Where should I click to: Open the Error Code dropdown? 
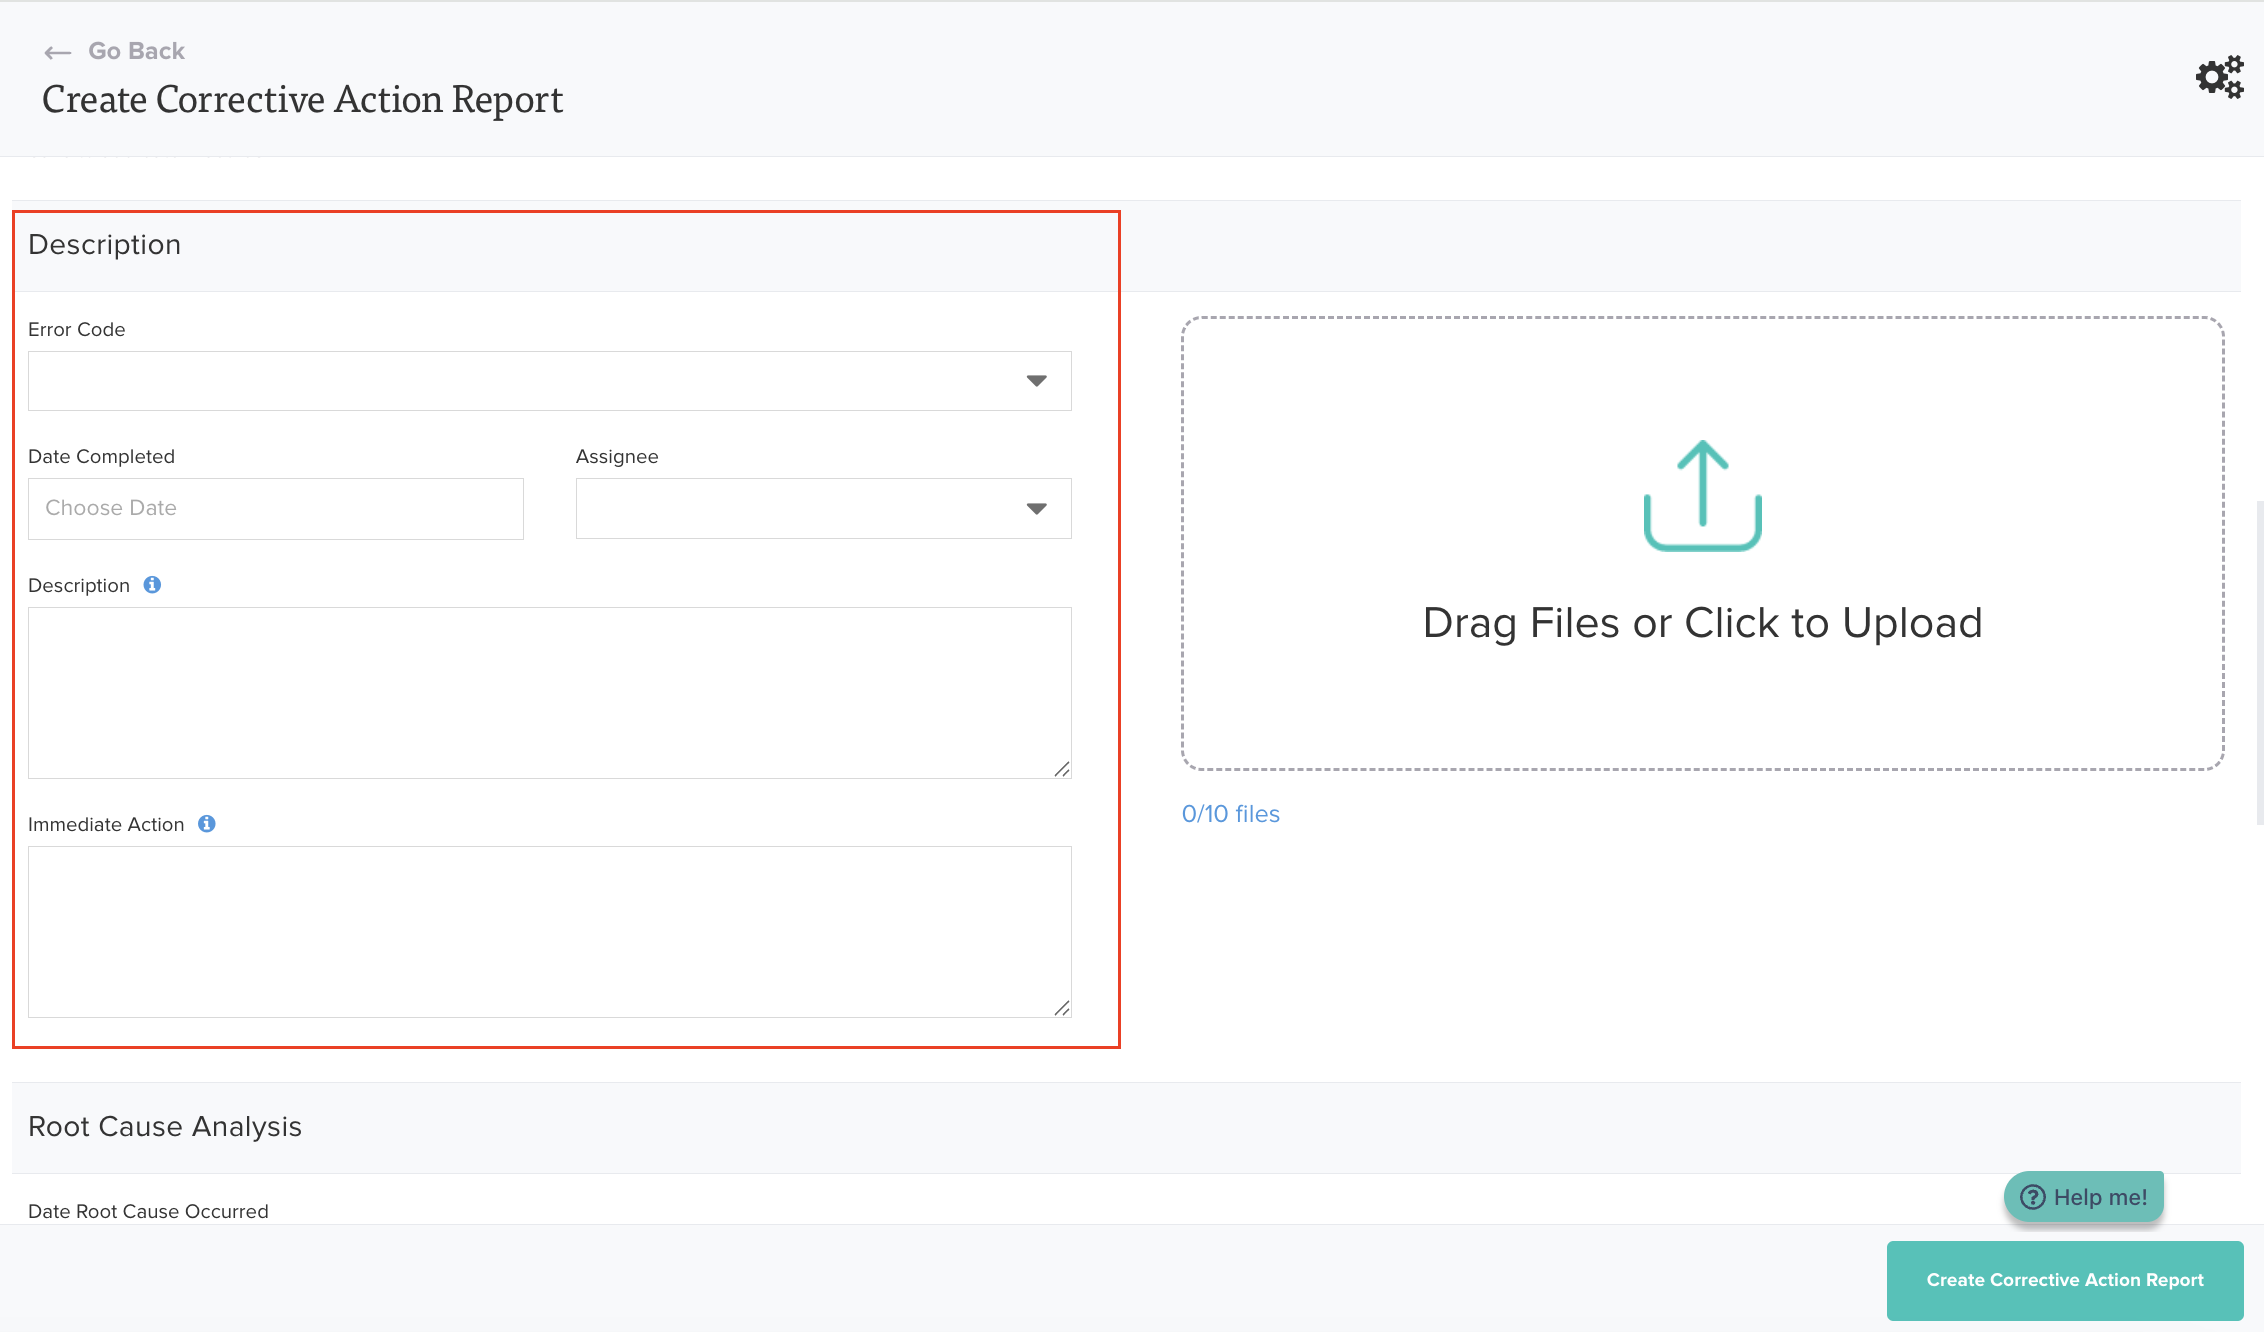[549, 381]
